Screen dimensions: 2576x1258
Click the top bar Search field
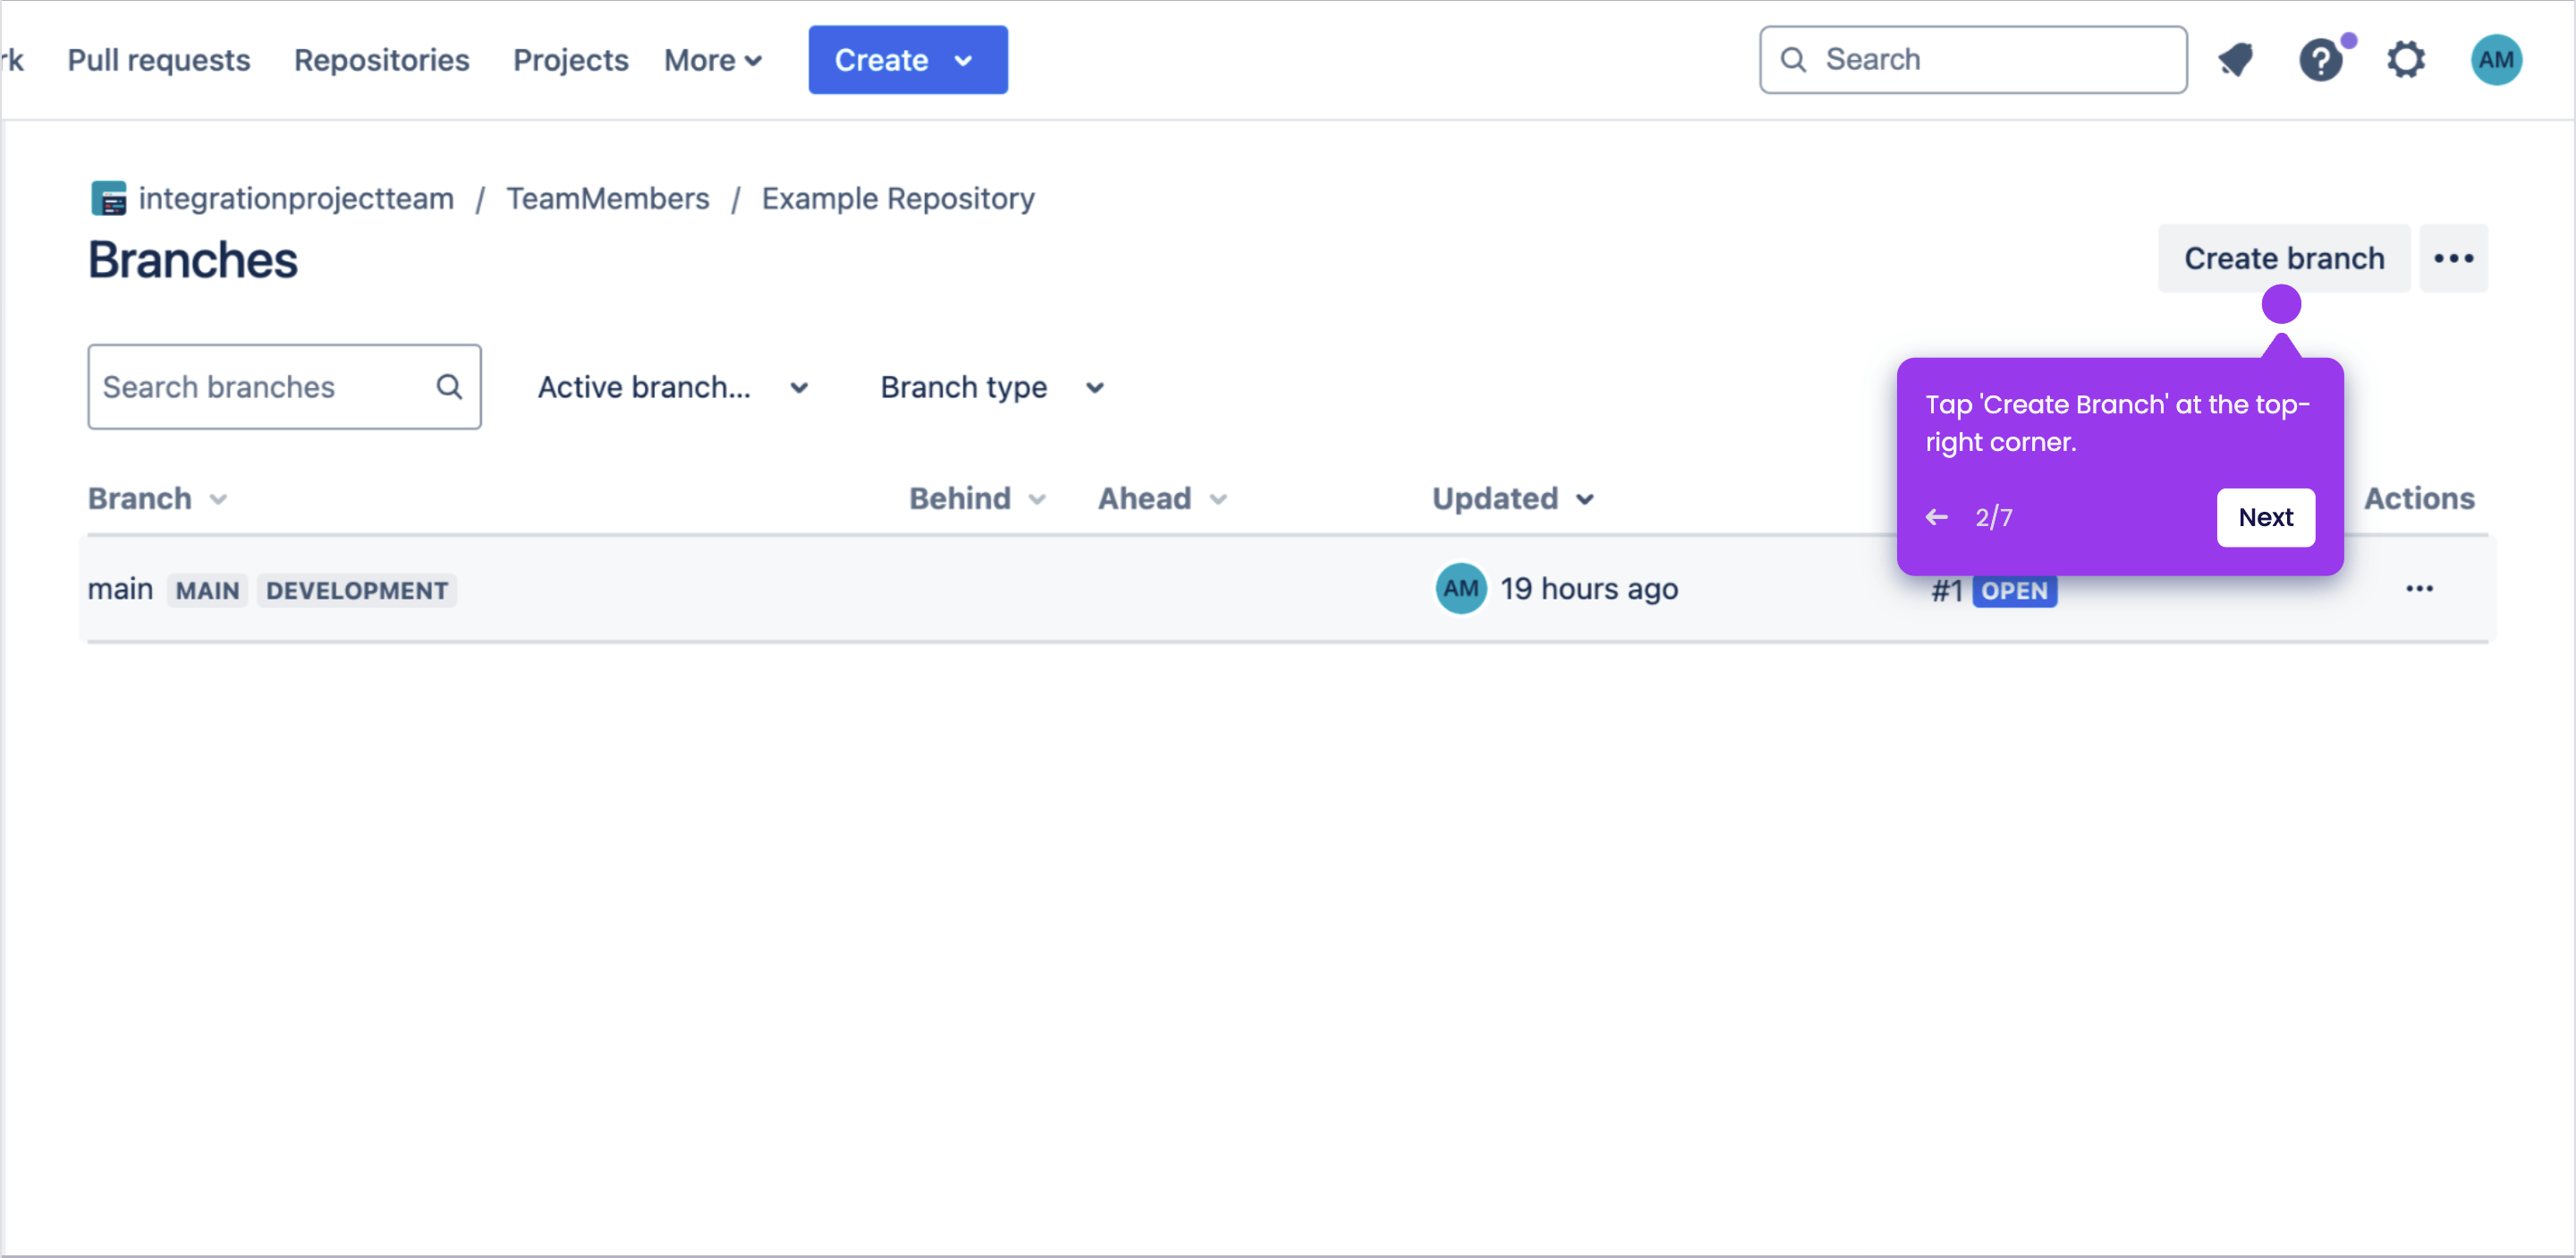tap(1972, 60)
